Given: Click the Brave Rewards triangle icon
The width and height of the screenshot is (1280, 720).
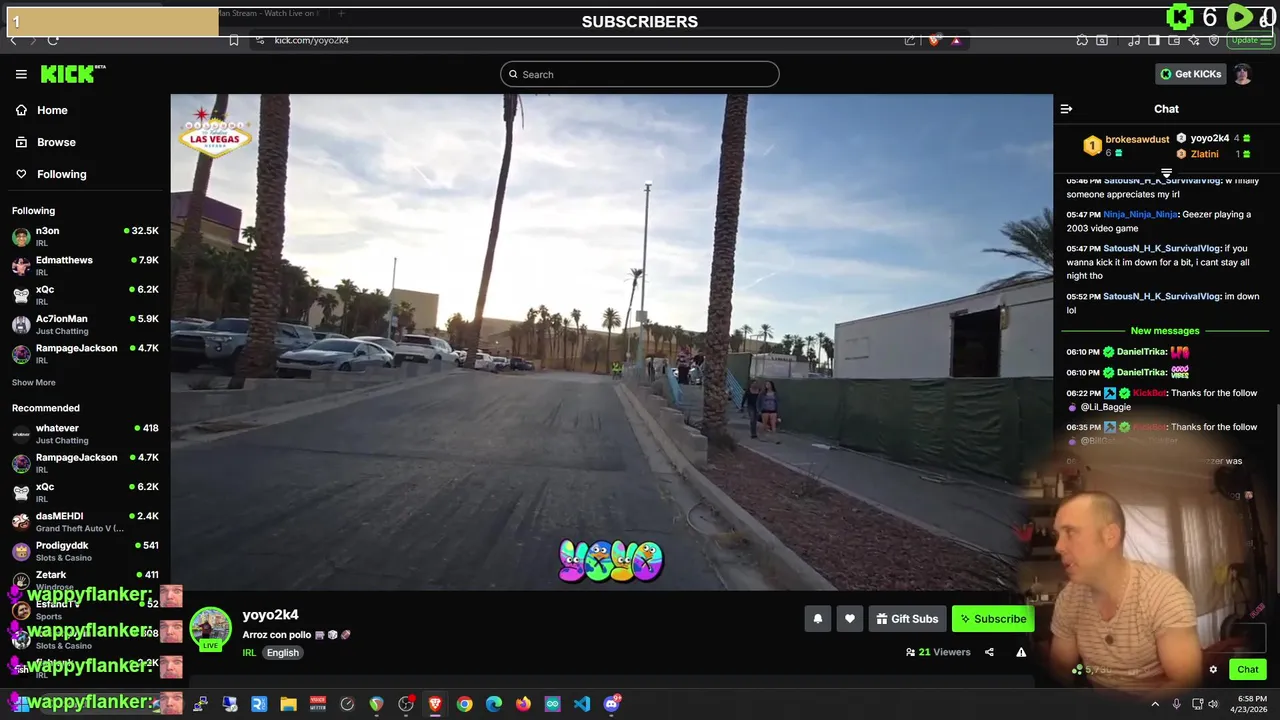Looking at the screenshot, I should click(x=956, y=40).
